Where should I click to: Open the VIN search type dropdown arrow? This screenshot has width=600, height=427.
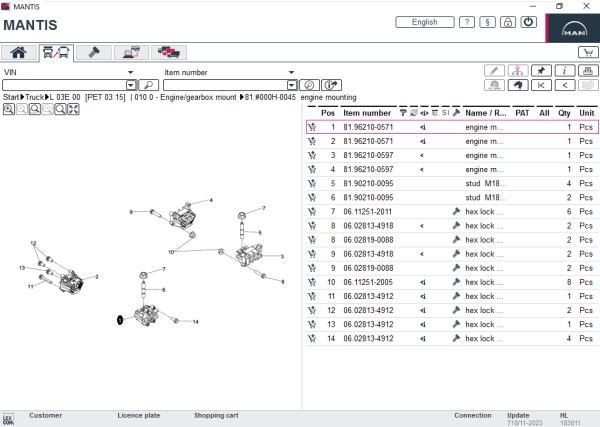coord(130,72)
